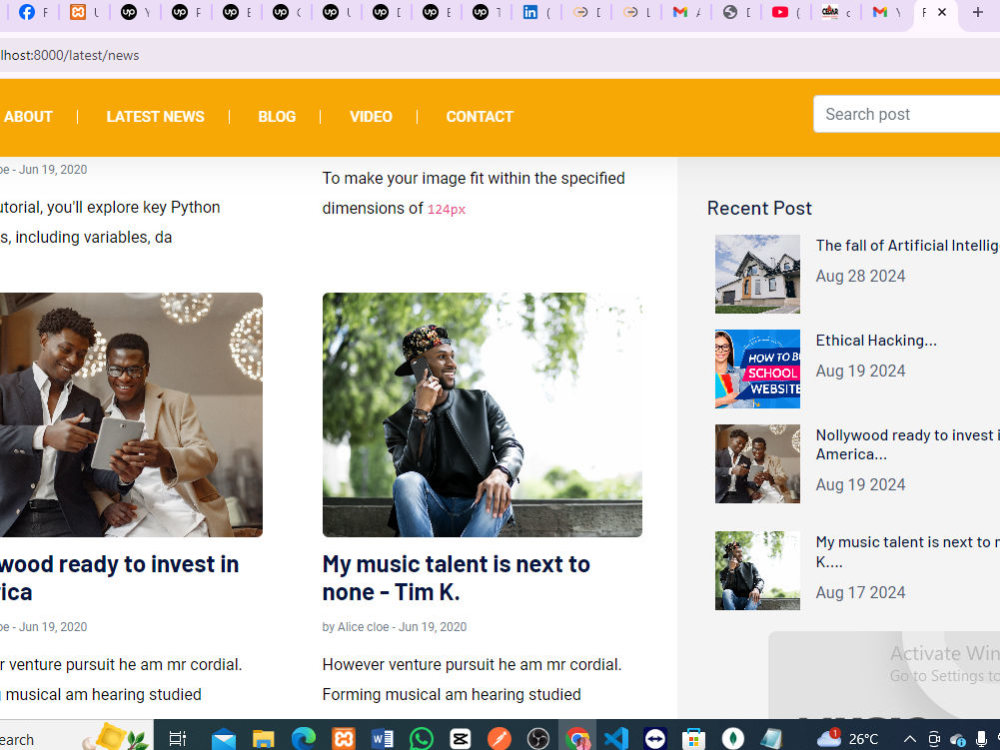Open XAMPP control panel from taskbar
This screenshot has height=750, width=1000.
click(343, 739)
